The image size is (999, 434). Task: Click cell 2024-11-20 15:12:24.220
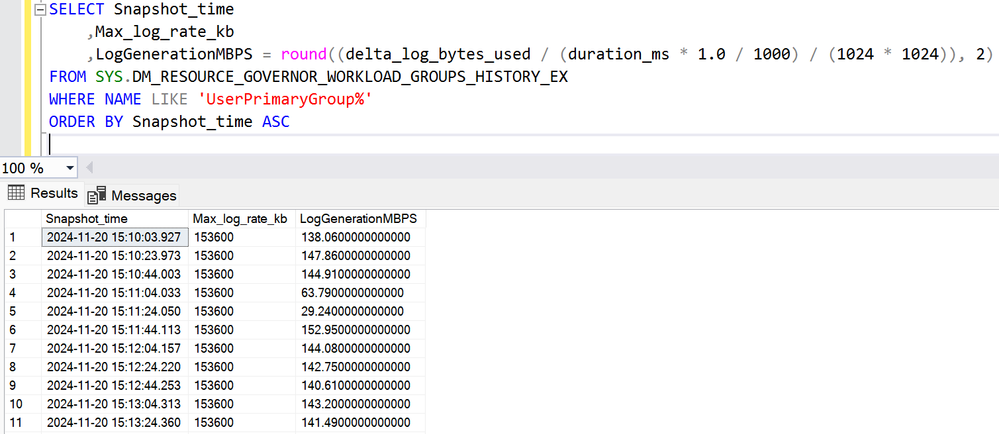(115, 366)
